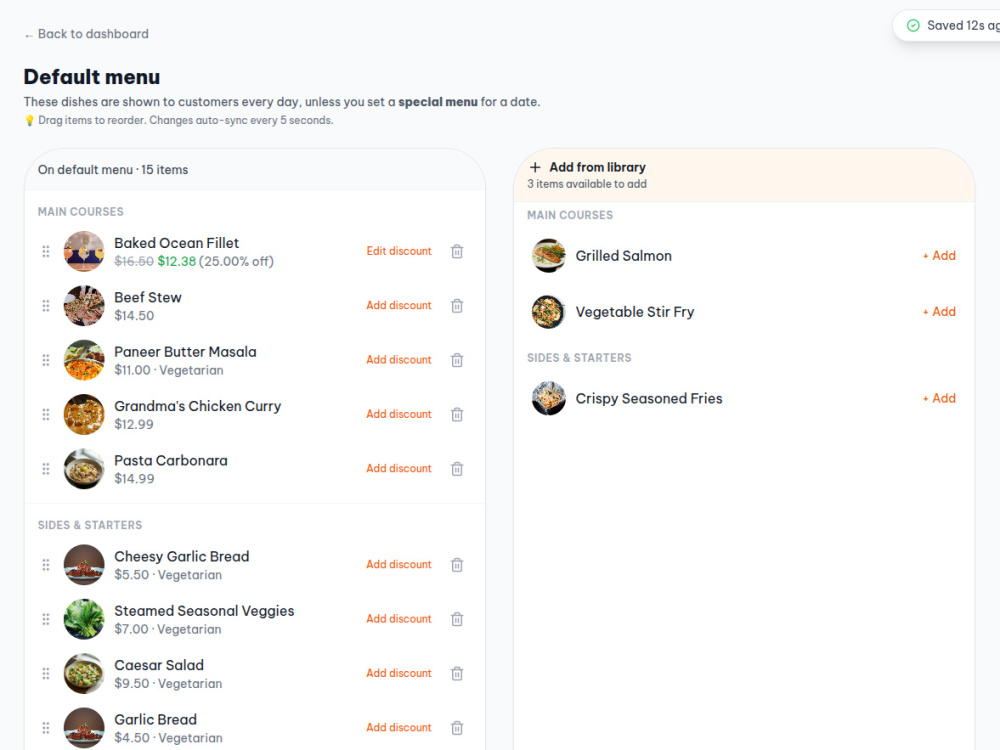Click '3 items available to add' text
The image size is (1000, 750).
(x=587, y=184)
